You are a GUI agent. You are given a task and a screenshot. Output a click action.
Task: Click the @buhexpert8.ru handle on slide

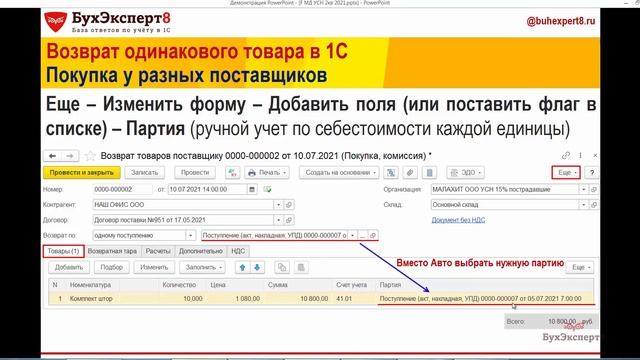tap(561, 21)
